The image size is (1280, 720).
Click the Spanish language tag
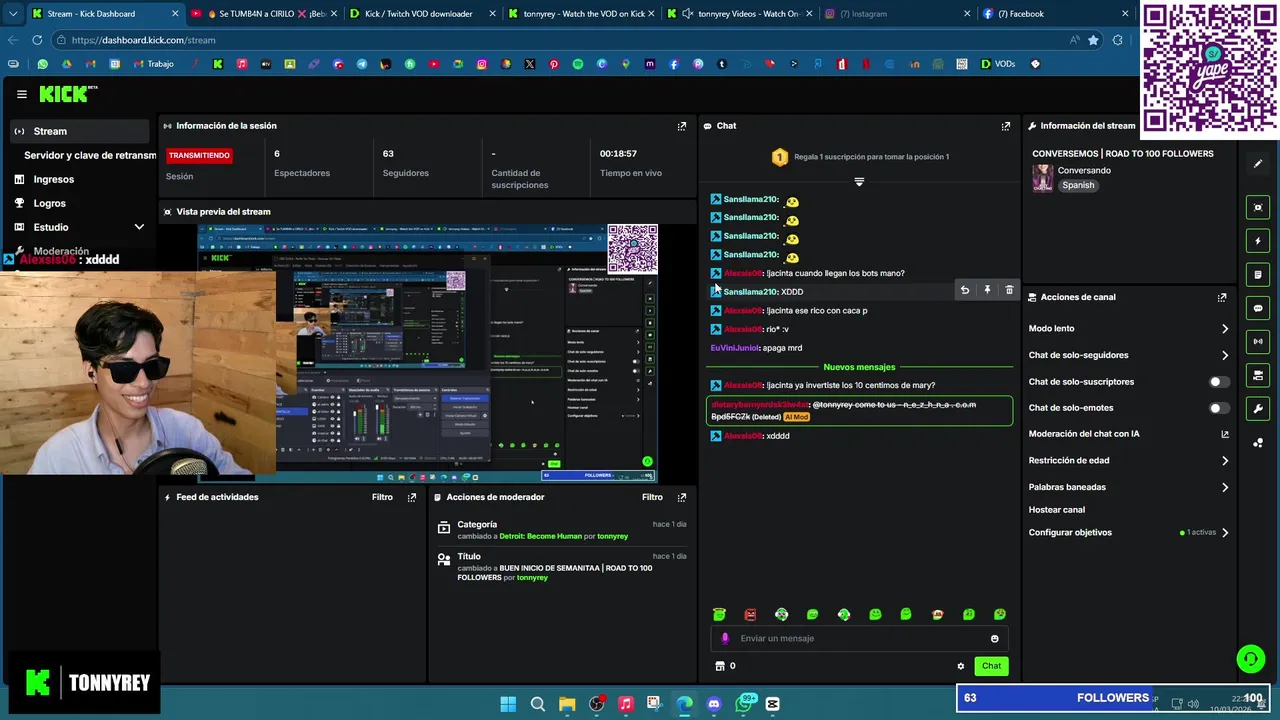1078,185
